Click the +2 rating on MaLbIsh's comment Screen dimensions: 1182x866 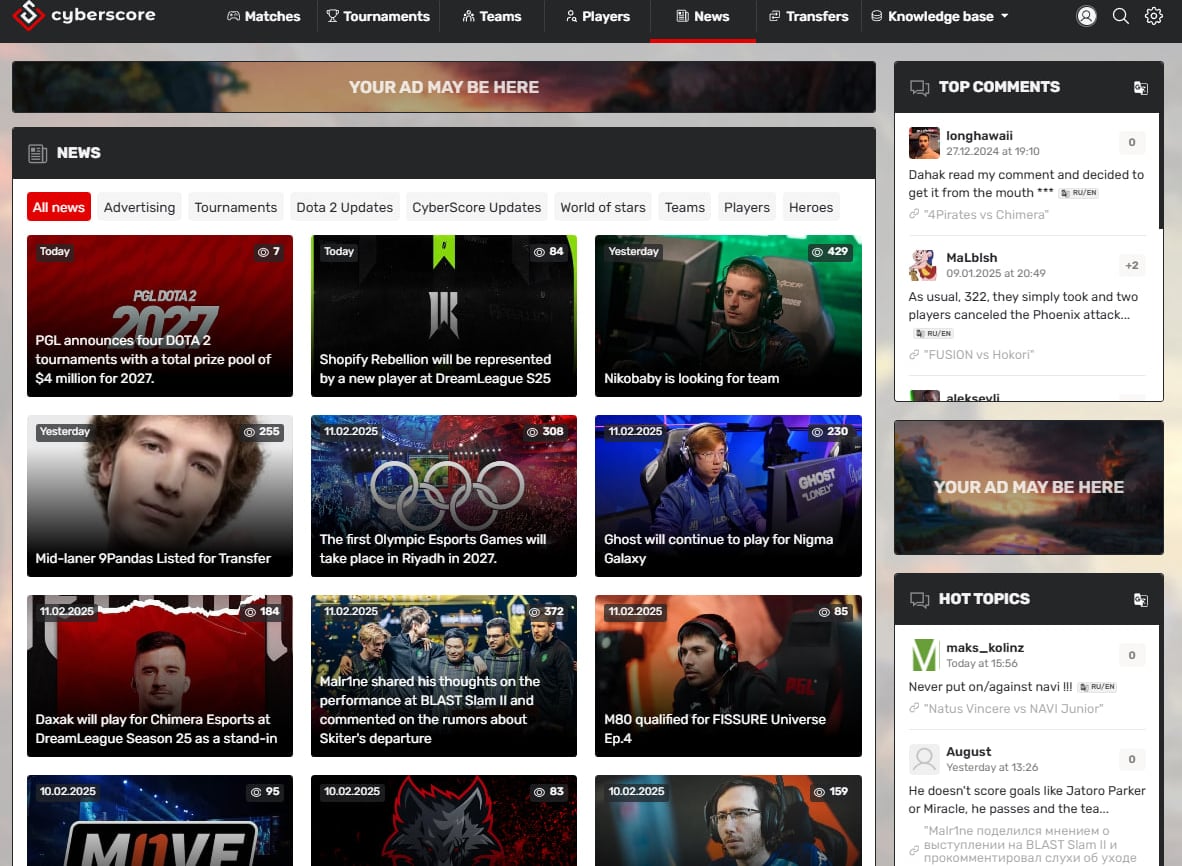pyautogui.click(x=1131, y=265)
